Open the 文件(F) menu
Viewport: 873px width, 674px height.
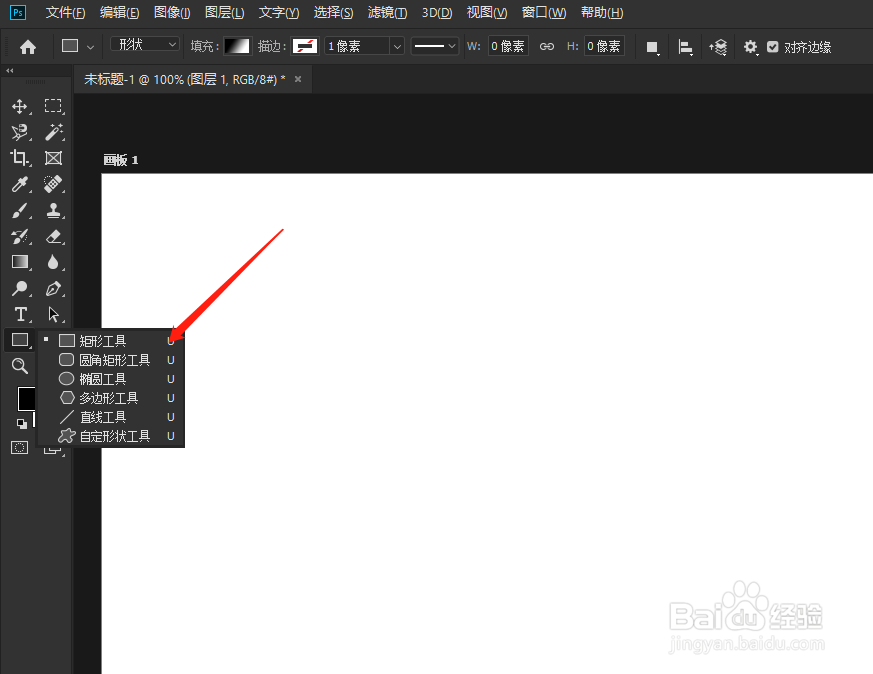(x=65, y=12)
